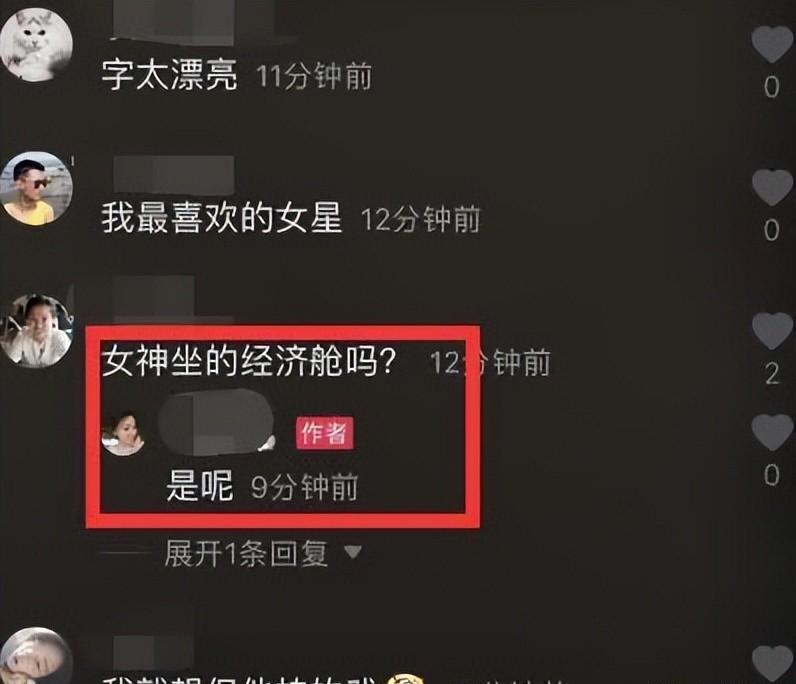Open the author's small avatar in reply
This screenshot has width=796, height=684.
(123, 434)
